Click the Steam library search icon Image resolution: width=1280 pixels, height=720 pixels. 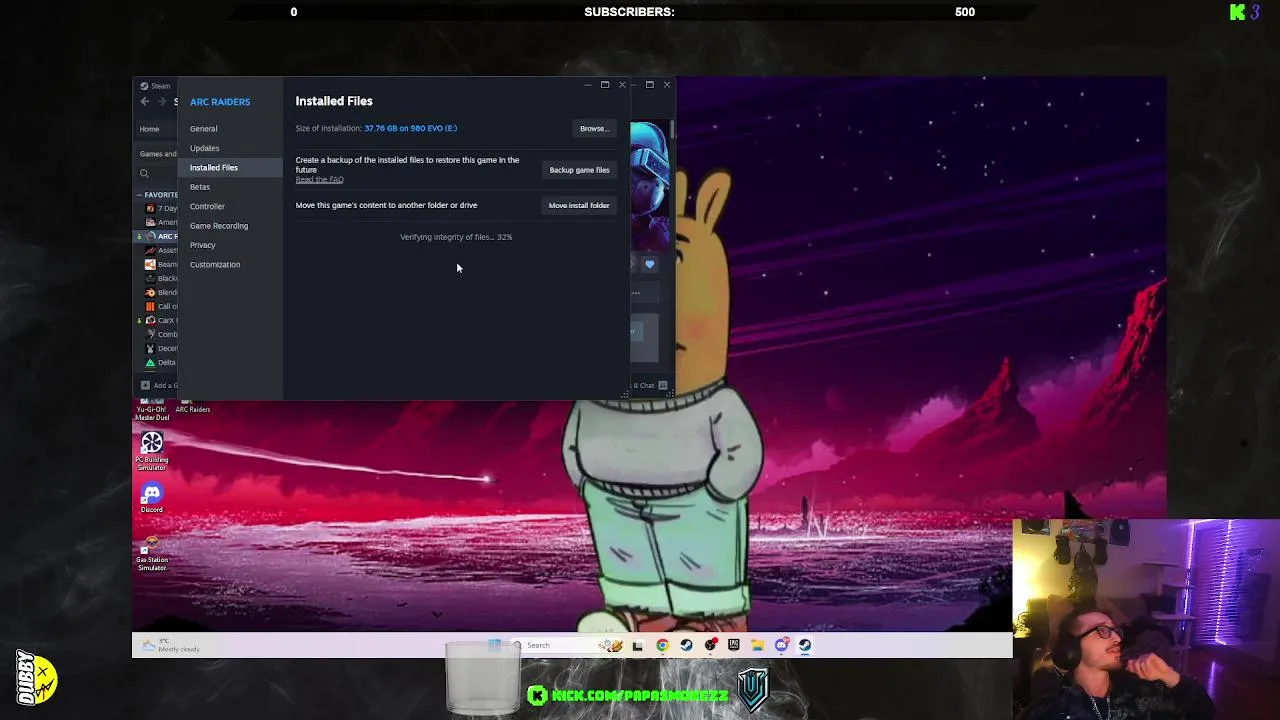(144, 174)
